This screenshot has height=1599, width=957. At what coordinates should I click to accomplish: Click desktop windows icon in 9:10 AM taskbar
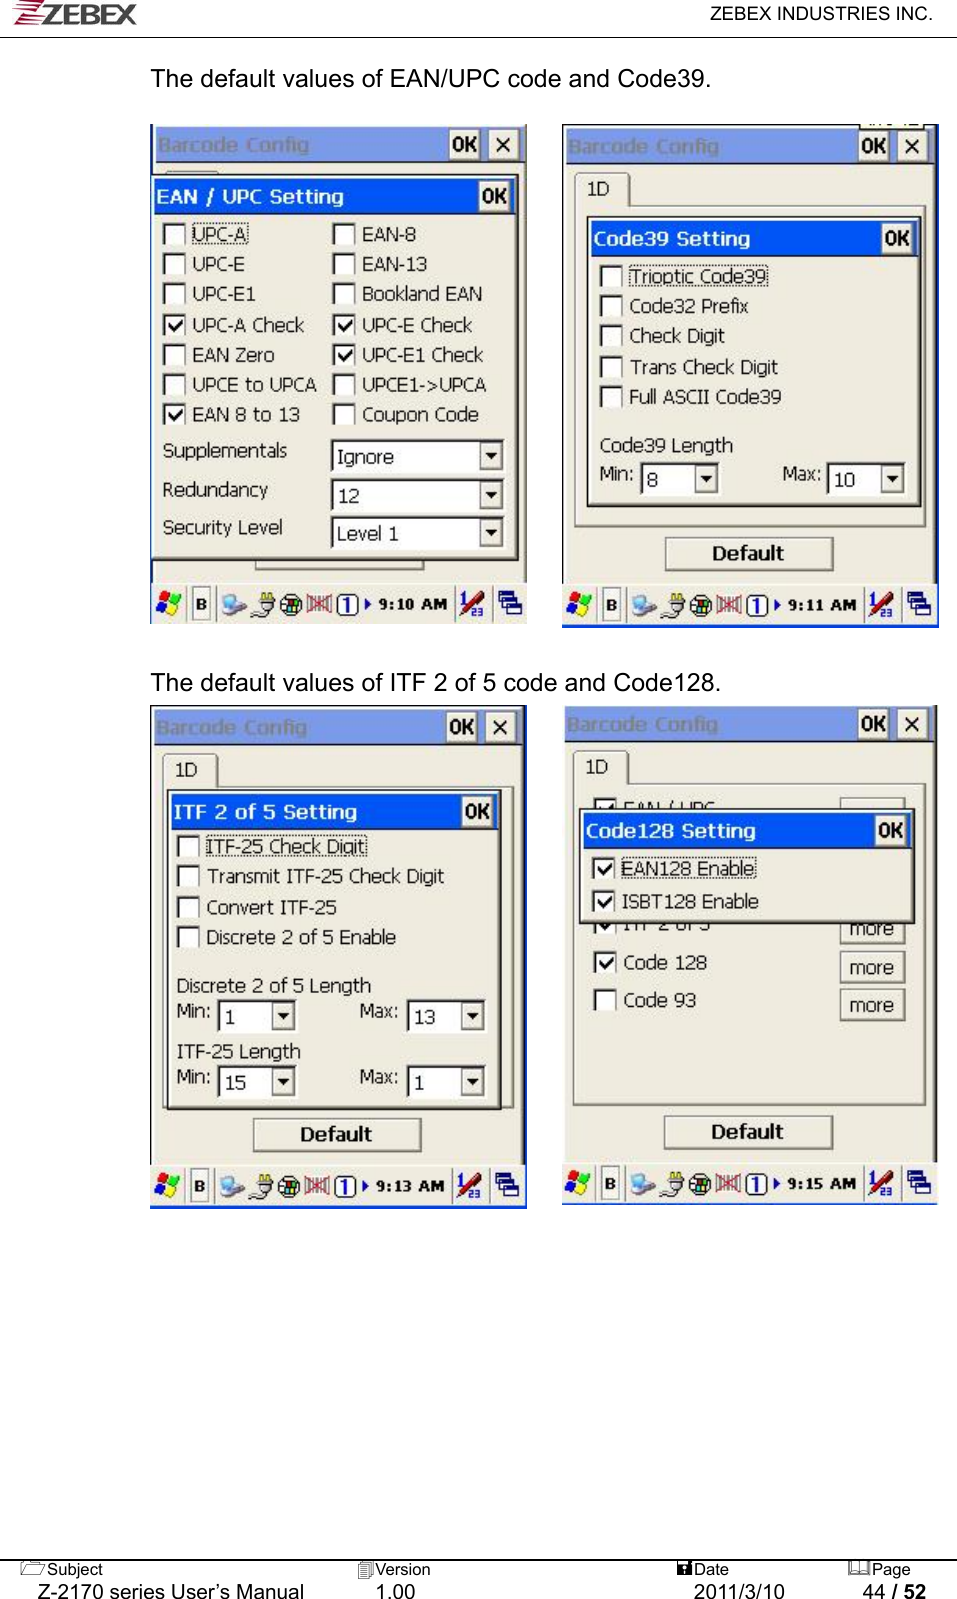510,603
